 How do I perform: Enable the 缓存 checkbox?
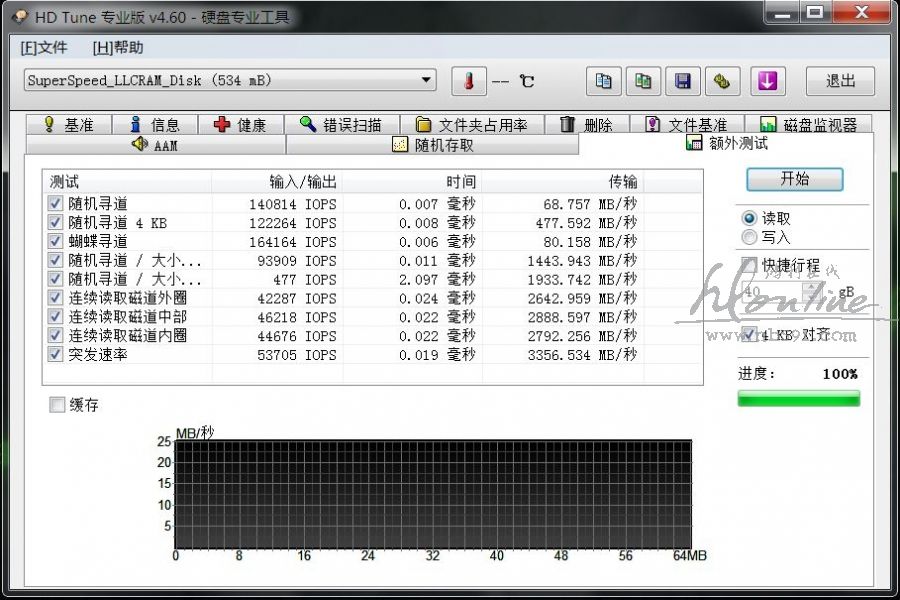coord(58,405)
